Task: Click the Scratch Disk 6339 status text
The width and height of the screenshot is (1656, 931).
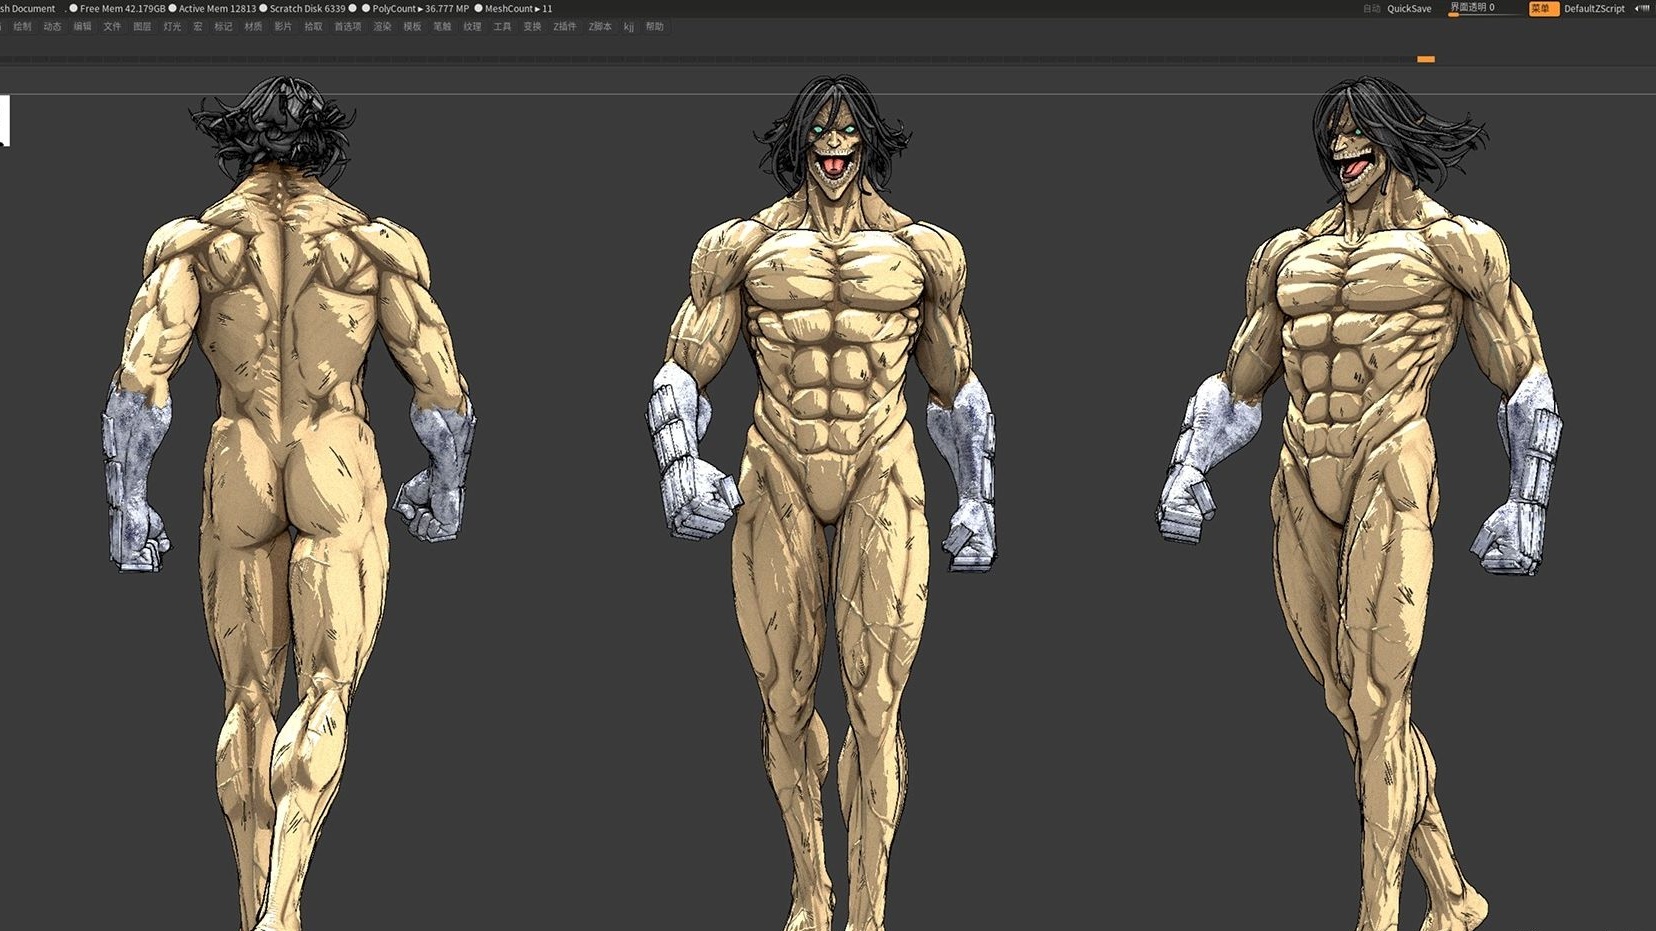Action: click(308, 9)
